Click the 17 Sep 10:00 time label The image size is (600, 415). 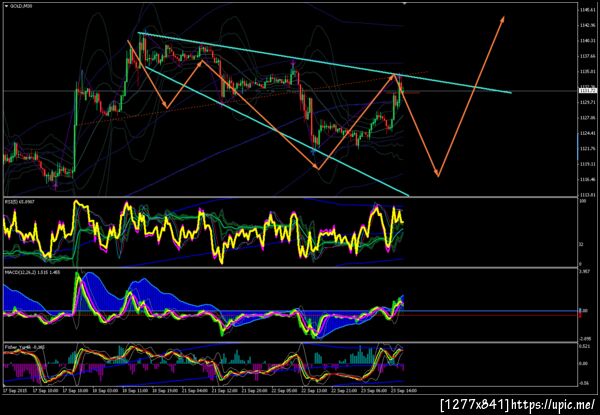point(46,391)
